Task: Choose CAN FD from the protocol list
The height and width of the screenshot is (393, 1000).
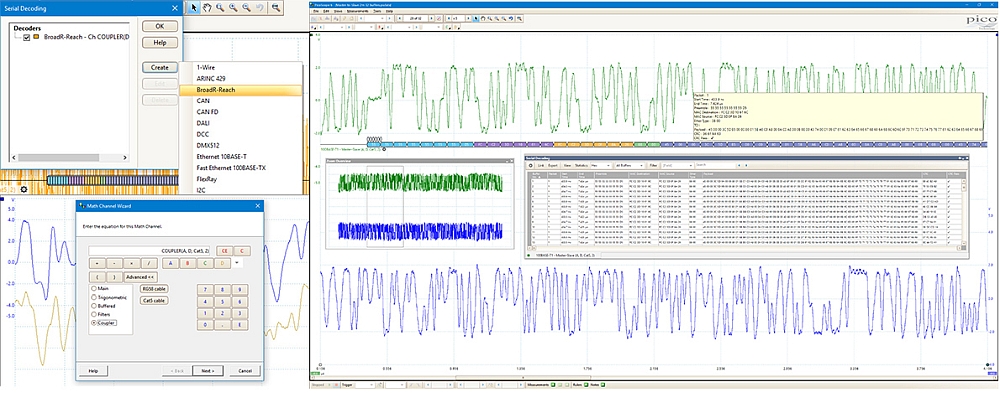Action: tap(207, 112)
